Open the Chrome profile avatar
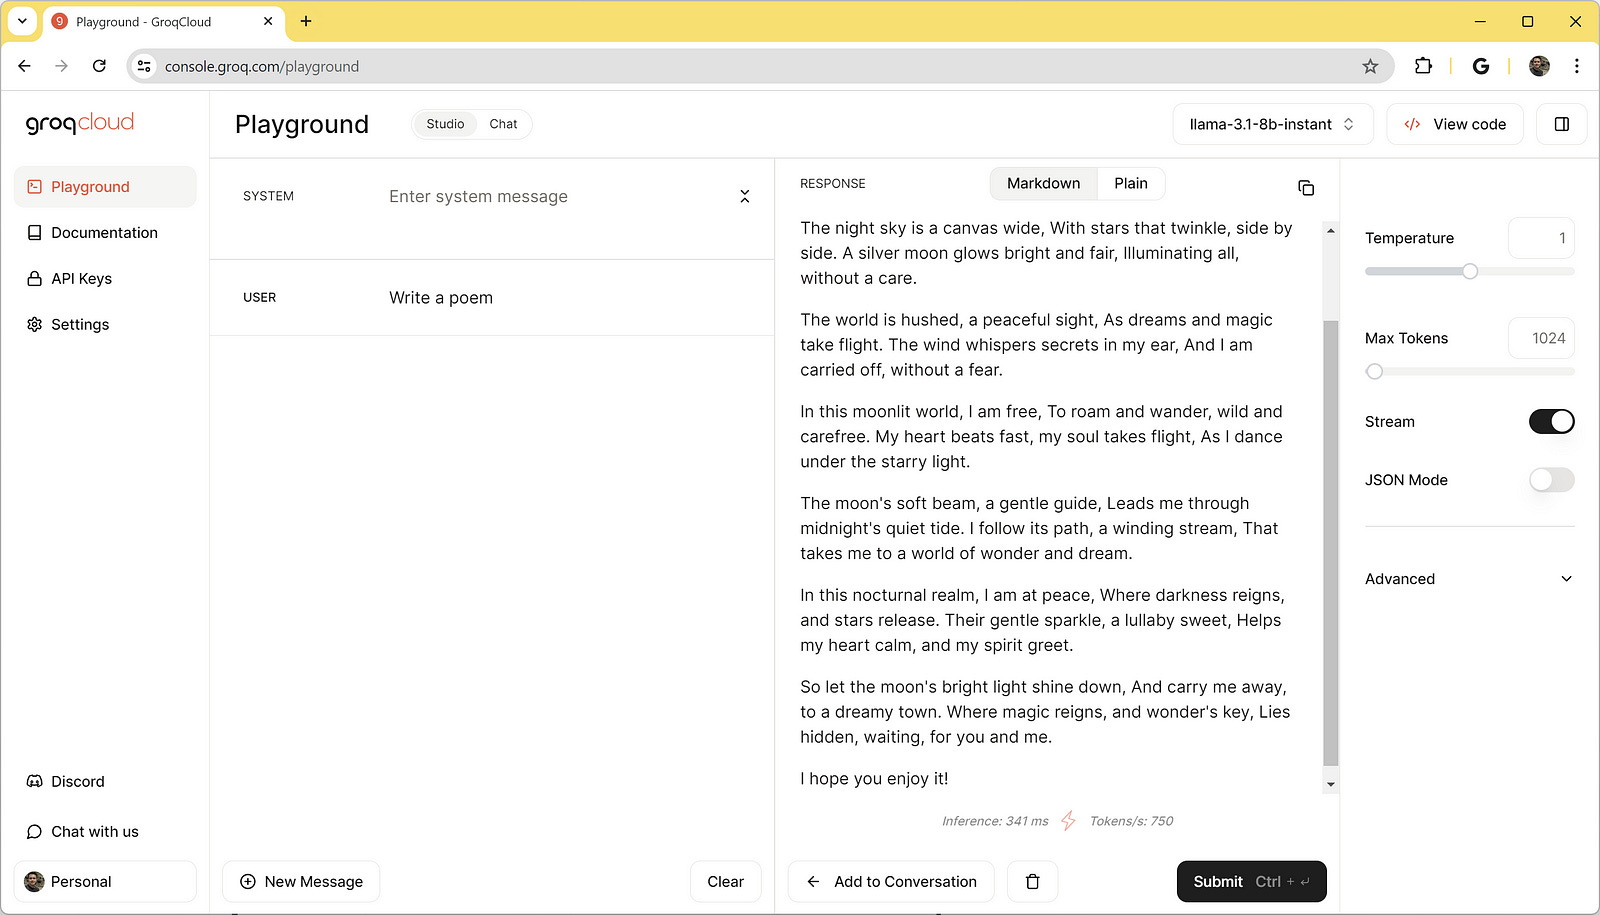Screen dimensions: 1600x915 [x=1540, y=66]
